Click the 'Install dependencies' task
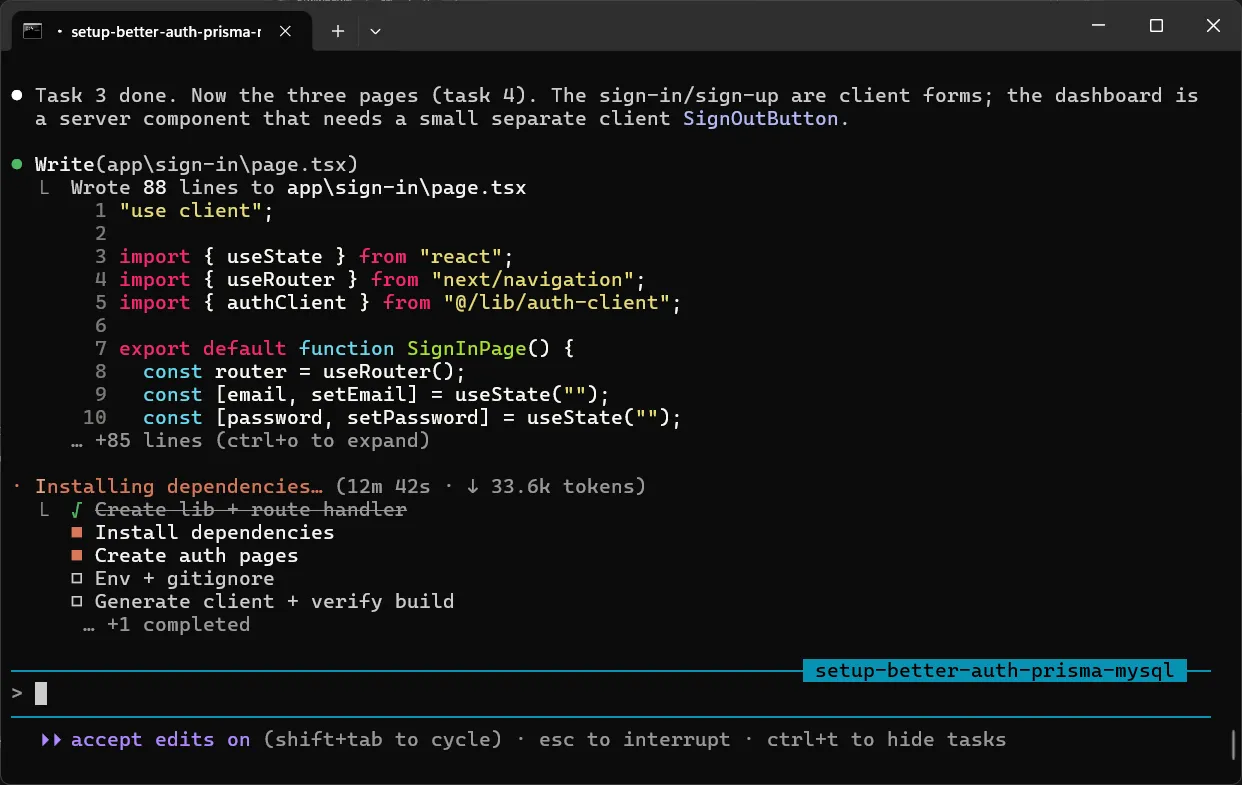 pos(214,532)
